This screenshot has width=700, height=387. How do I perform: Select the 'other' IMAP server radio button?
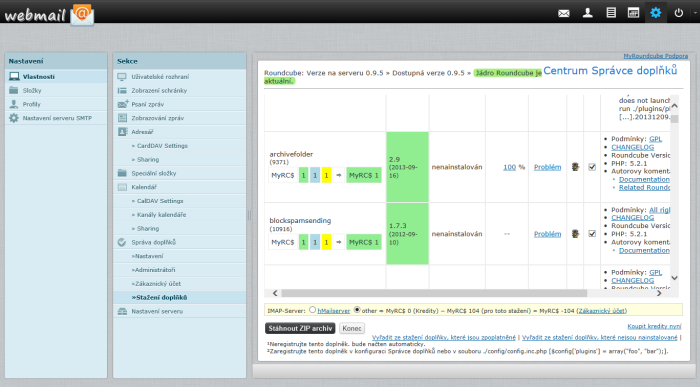click(x=357, y=310)
